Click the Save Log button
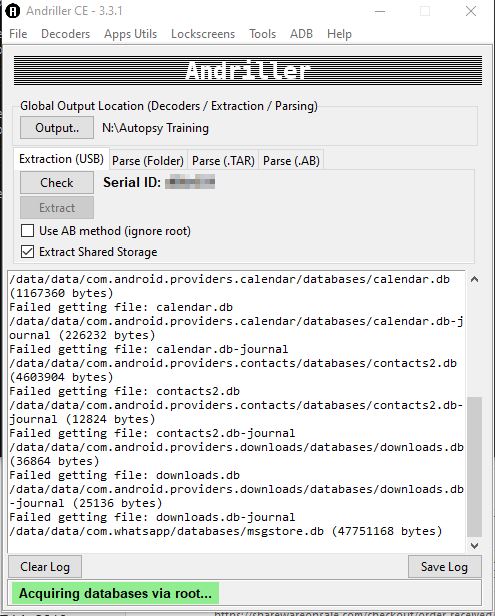Viewport: 495px width, 616px height. click(x=444, y=566)
